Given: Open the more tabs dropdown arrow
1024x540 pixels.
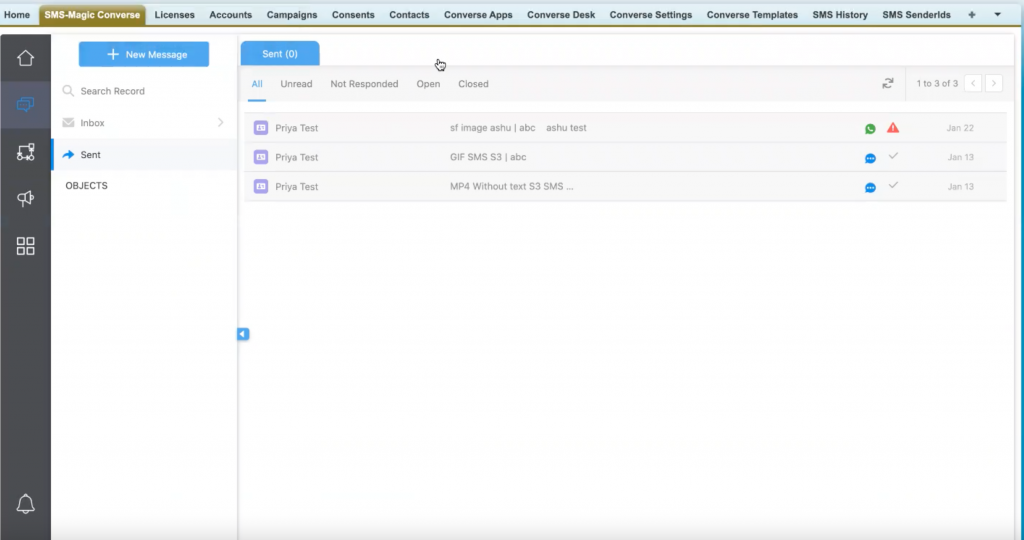Looking at the screenshot, I should (x=997, y=14).
